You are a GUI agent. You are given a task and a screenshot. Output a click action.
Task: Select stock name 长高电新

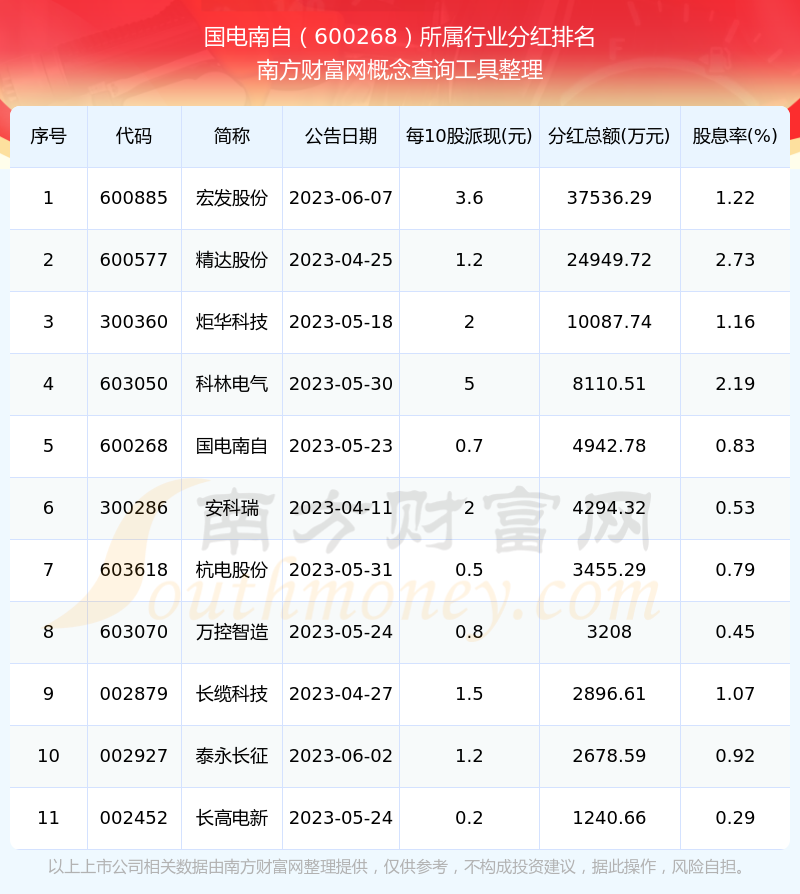pos(232,818)
